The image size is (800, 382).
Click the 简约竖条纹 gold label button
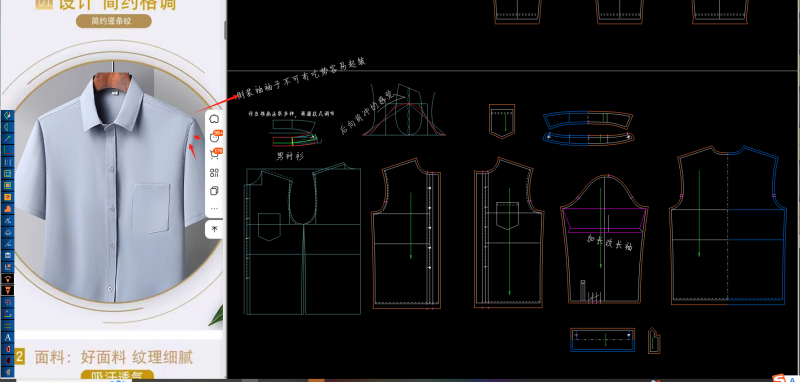tap(114, 21)
